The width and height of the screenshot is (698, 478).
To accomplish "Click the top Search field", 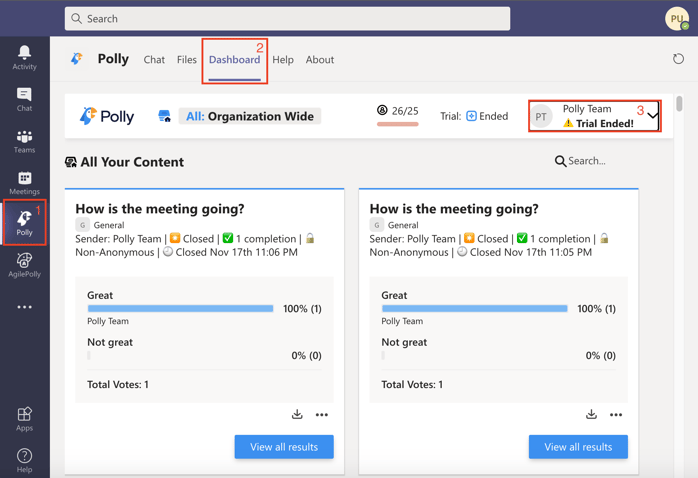I will pyautogui.click(x=288, y=19).
